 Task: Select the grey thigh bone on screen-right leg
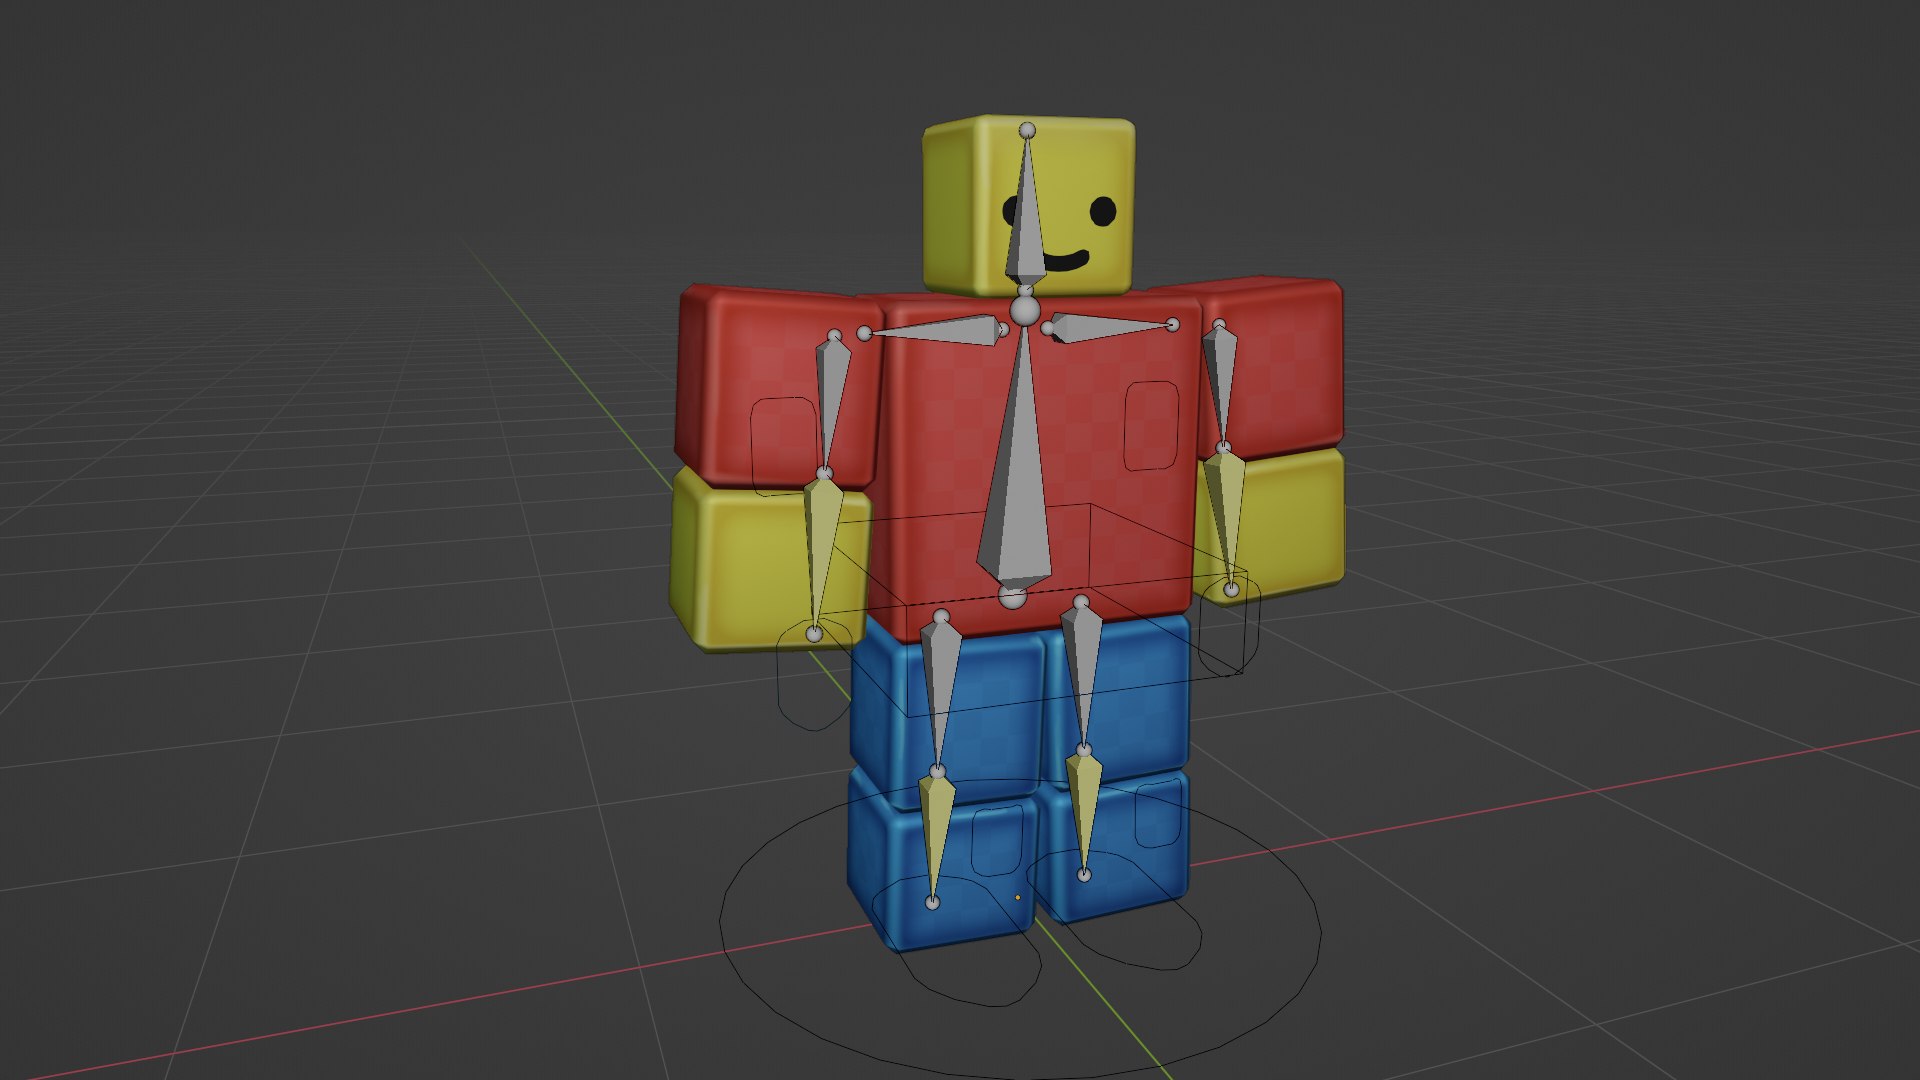point(1083,675)
